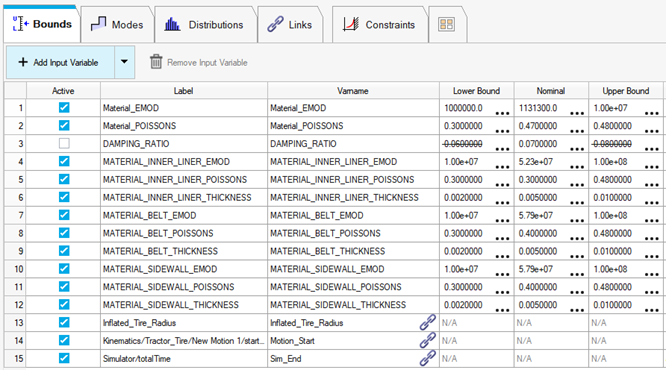Screen dimensions: 666x370
Task: Switch to the Modes tab
Action: 117,25
